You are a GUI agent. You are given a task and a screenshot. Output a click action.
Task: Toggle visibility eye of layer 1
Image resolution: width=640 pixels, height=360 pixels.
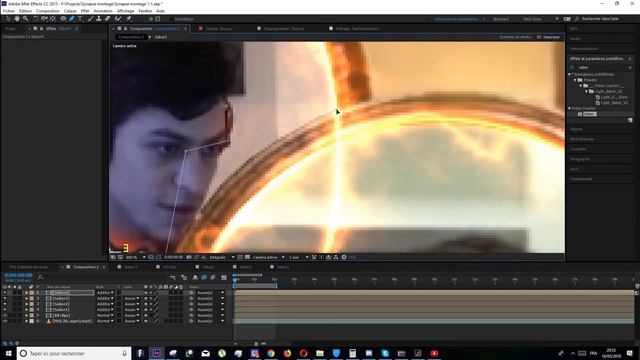point(5,293)
